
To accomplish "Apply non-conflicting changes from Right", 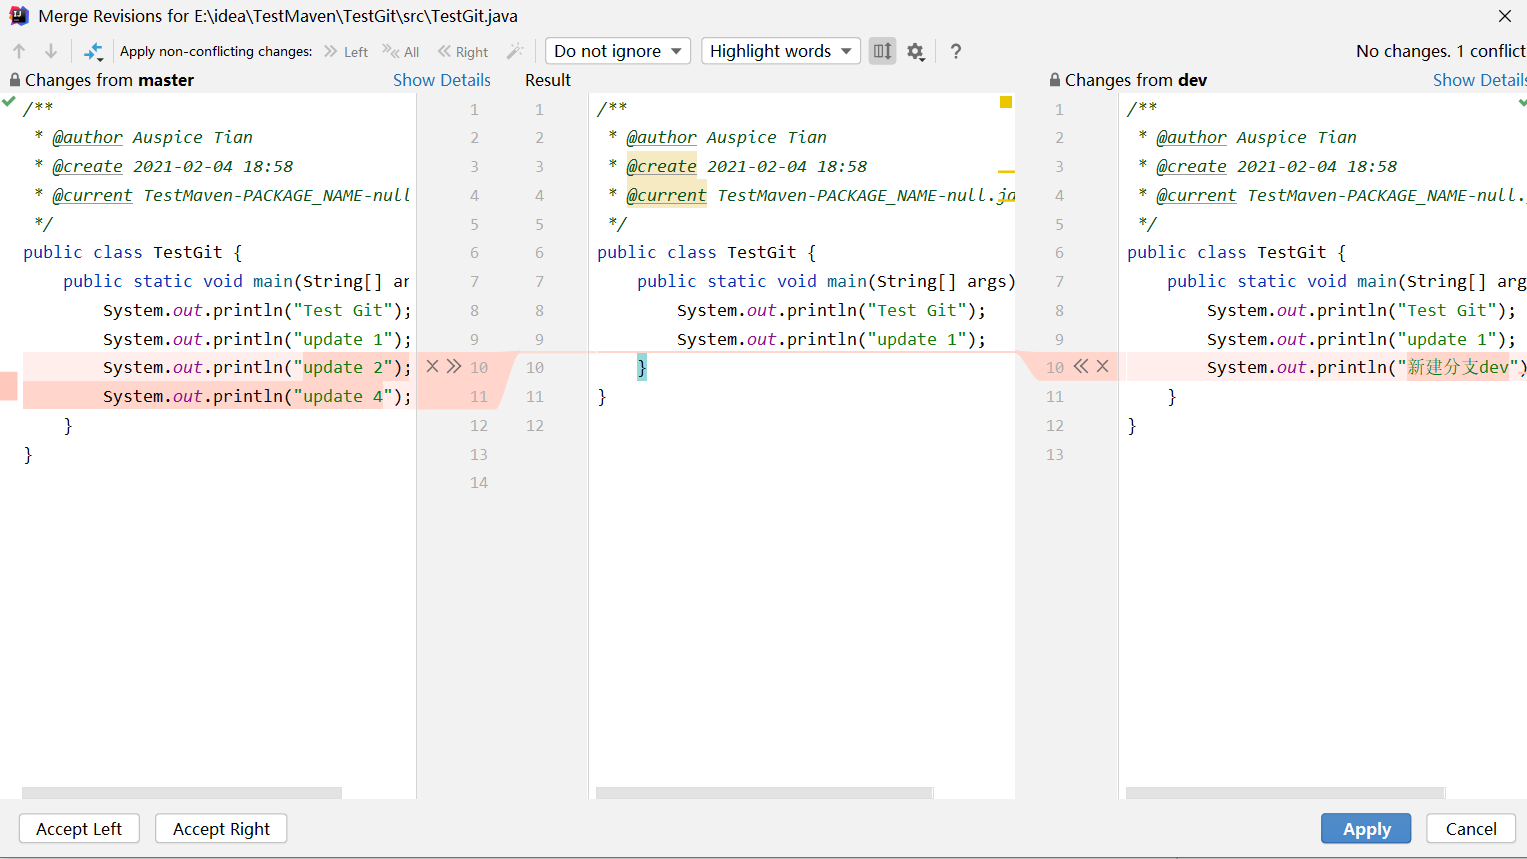I will point(463,51).
